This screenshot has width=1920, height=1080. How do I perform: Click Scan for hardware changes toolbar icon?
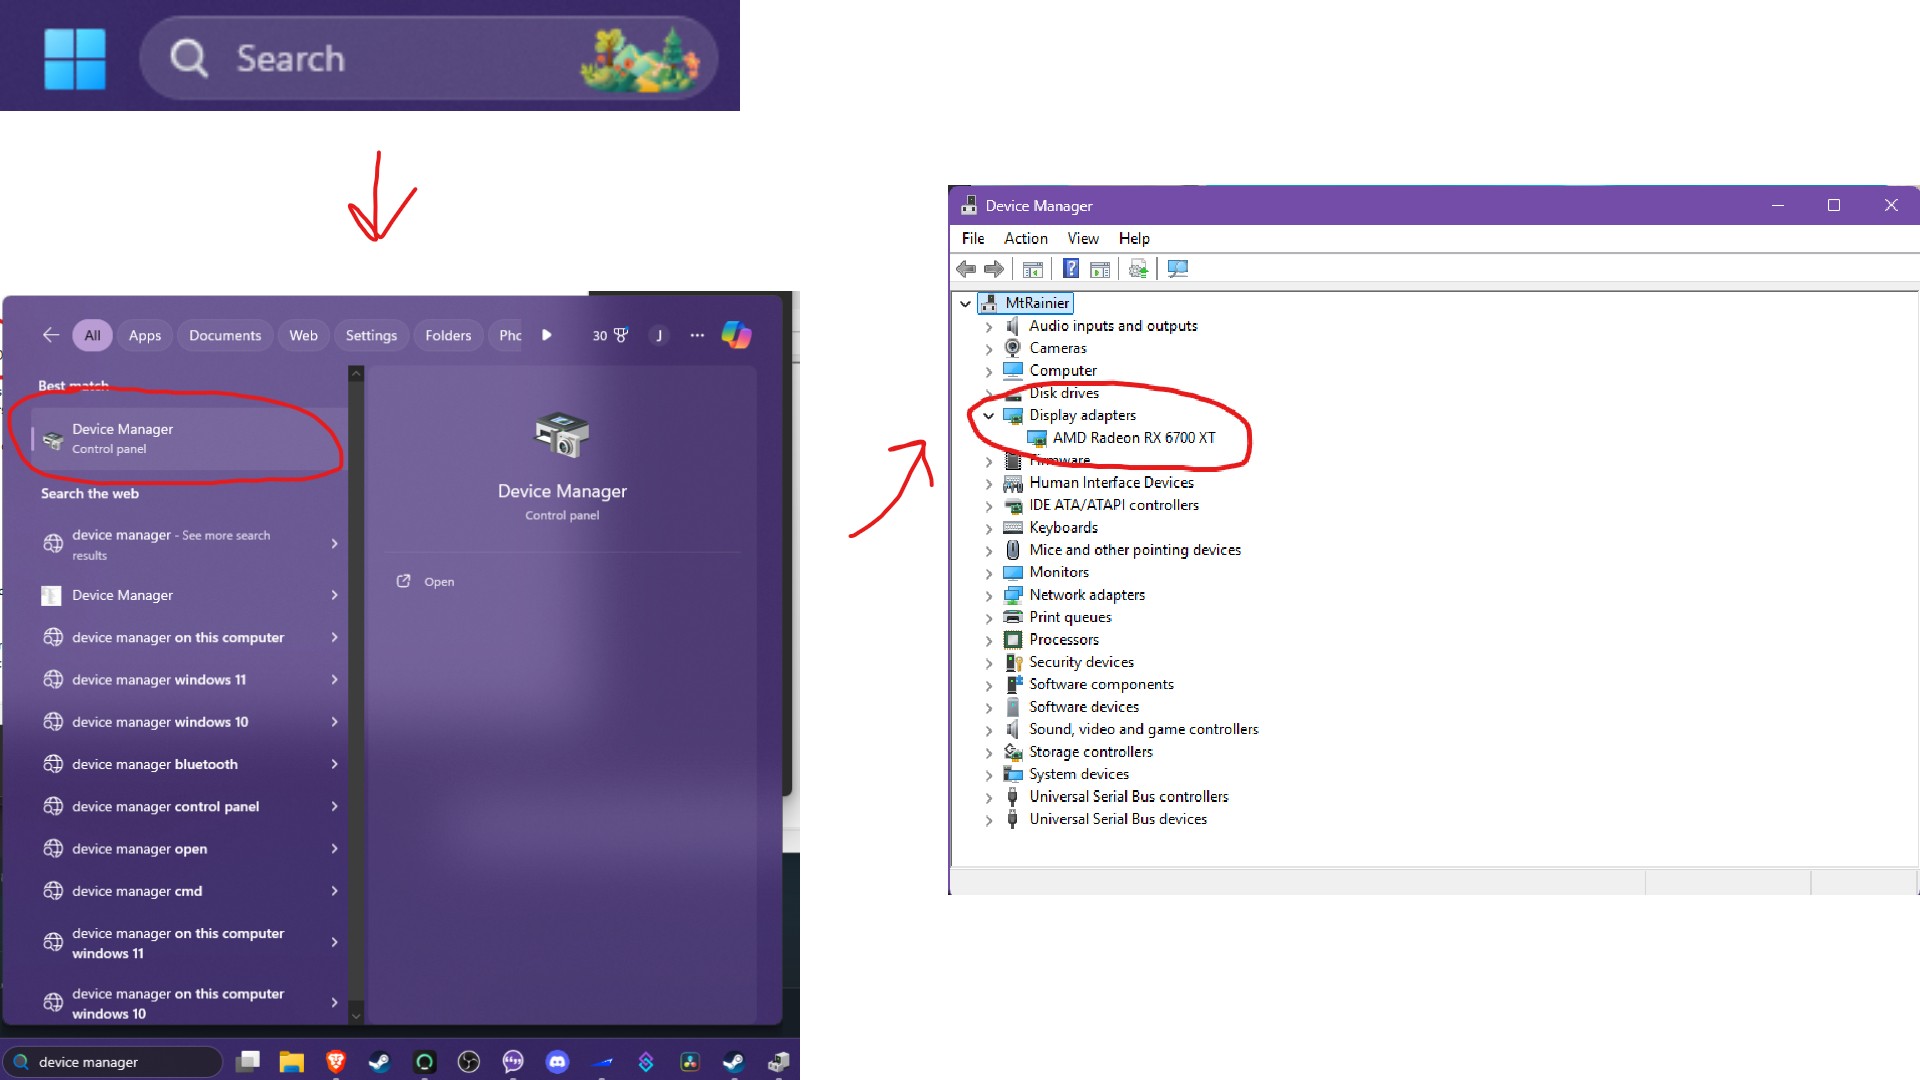click(x=1178, y=268)
